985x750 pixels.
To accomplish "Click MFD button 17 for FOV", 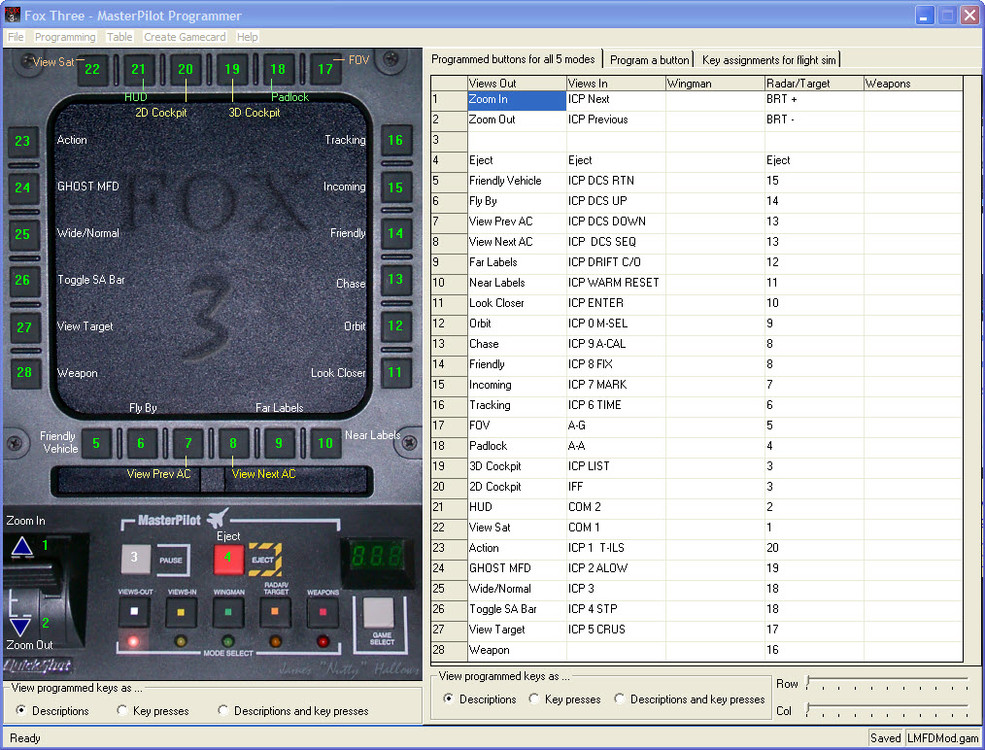I will 325,69.
